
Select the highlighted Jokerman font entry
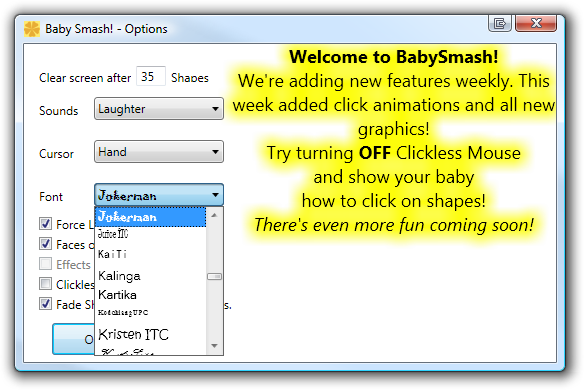(150, 217)
